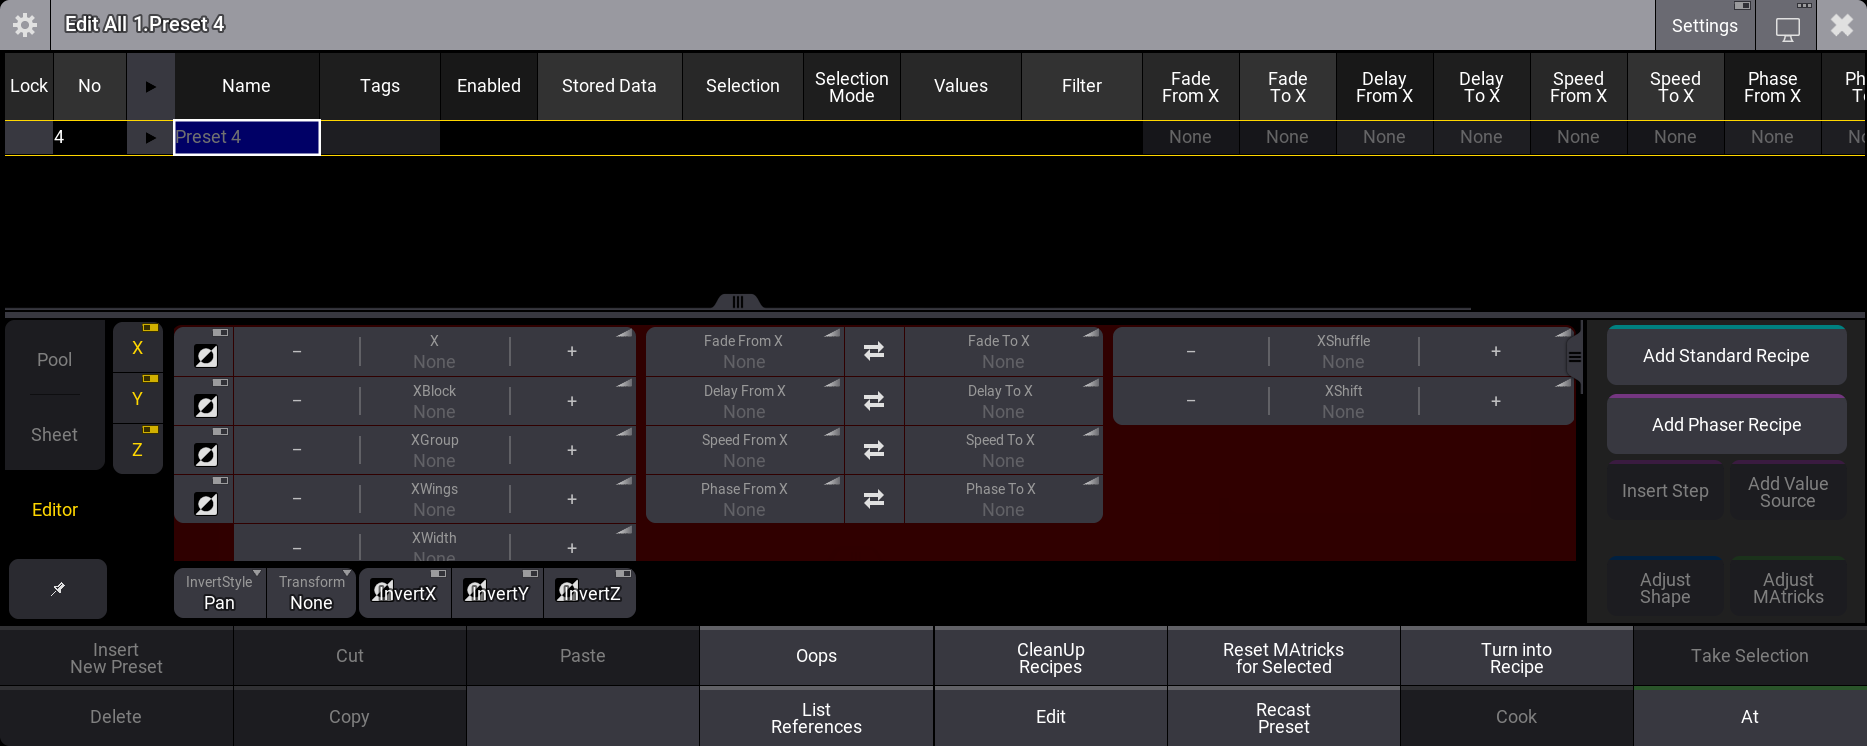This screenshot has width=1867, height=746.
Task: Expand the Preset 4 row arrow
Action: 150,137
